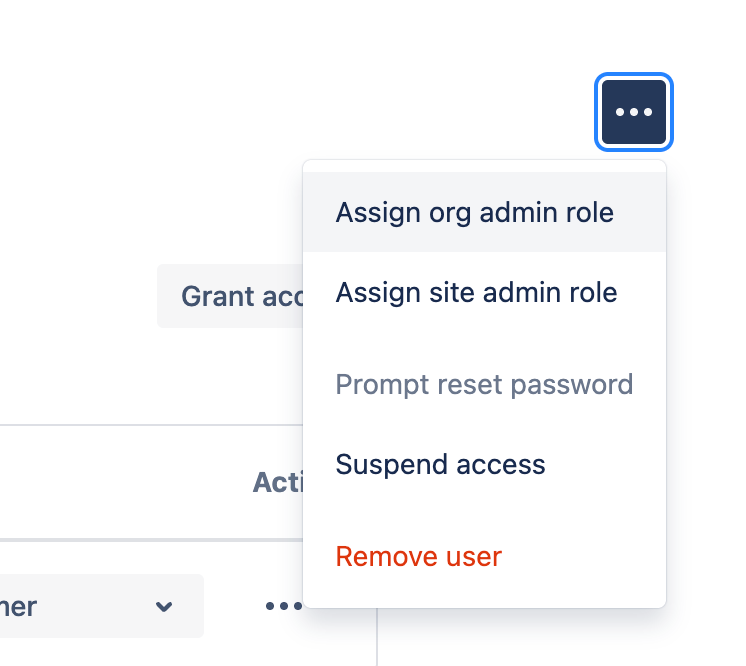Open the role dropdown ending in 'ner'

[x=101, y=606]
